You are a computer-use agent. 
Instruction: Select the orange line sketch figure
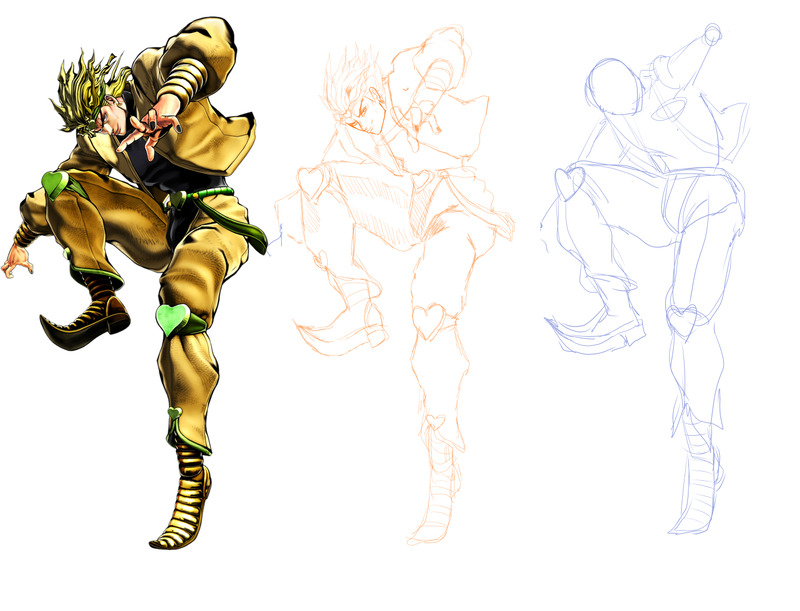(x=394, y=286)
